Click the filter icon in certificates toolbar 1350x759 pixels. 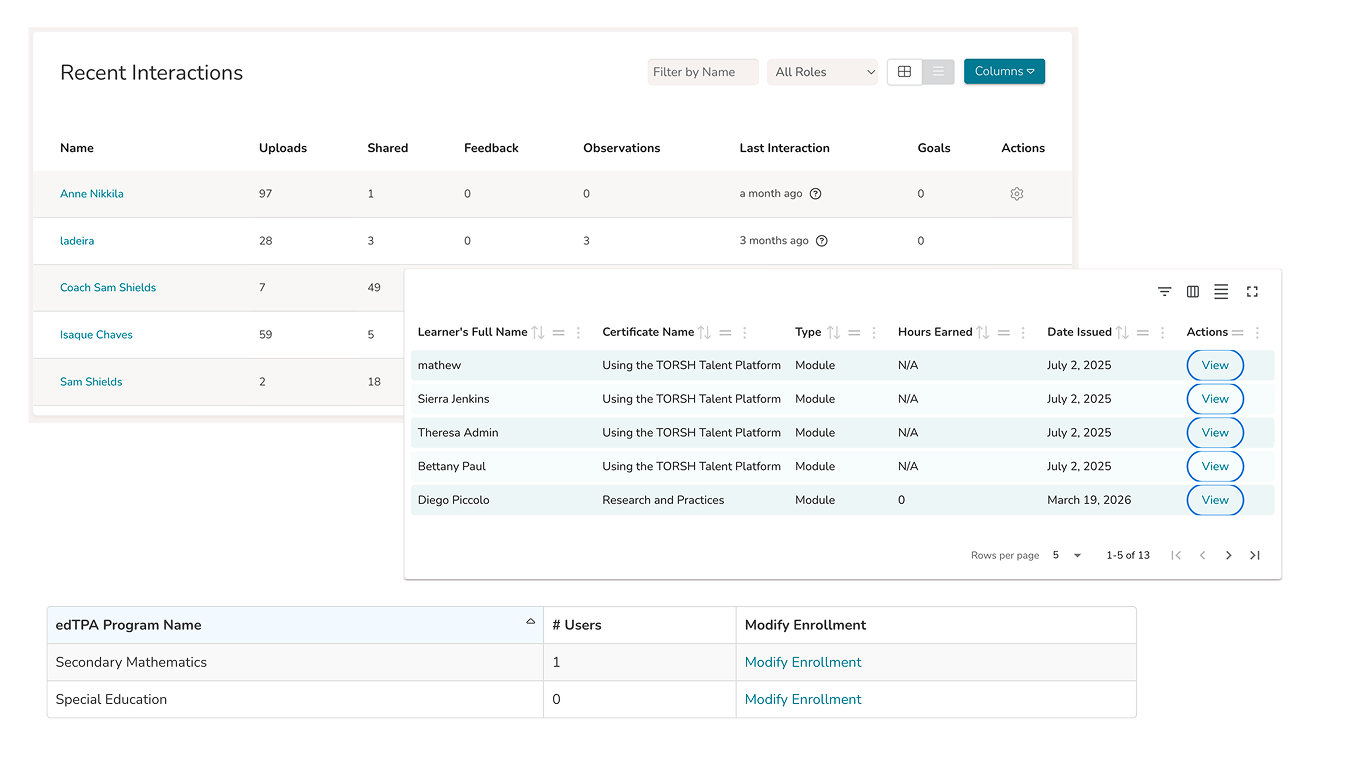(1164, 292)
